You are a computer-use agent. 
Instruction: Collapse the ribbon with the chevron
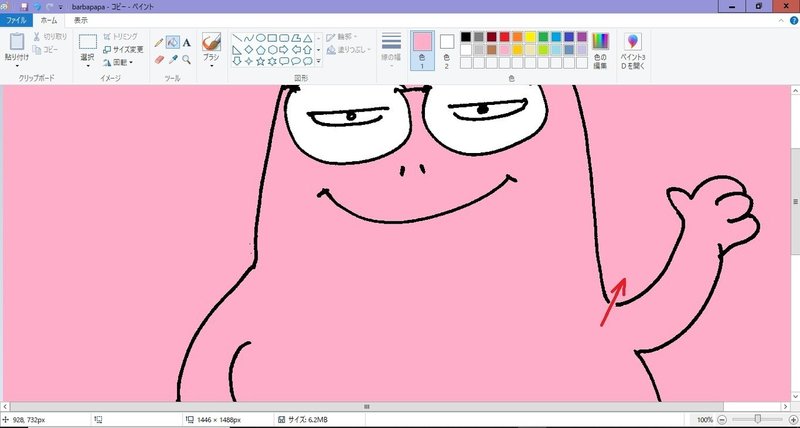coord(781,20)
